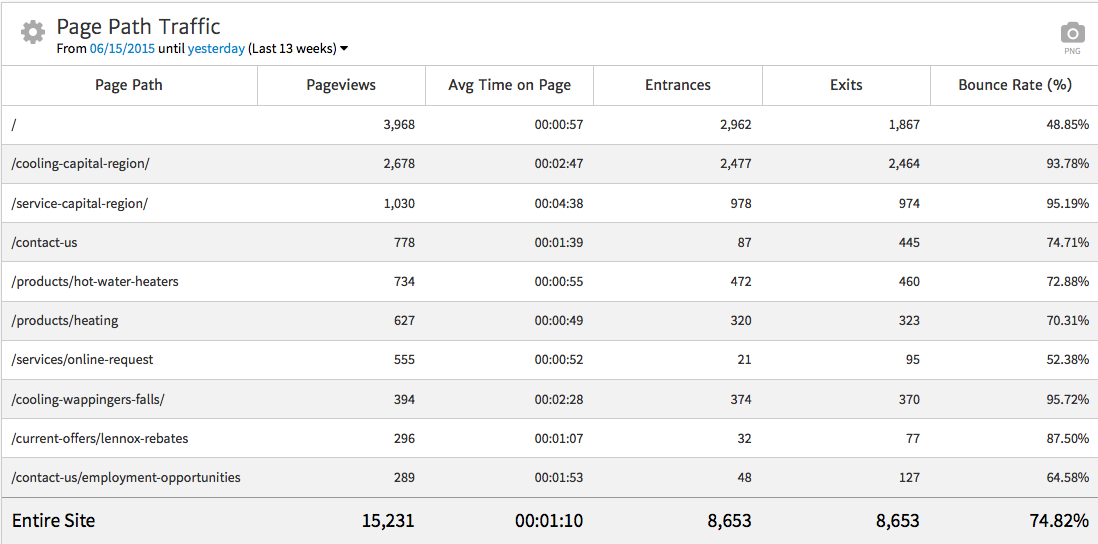This screenshot has width=1098, height=544.
Task: Click the /products/heating page path
Action: pos(65,321)
